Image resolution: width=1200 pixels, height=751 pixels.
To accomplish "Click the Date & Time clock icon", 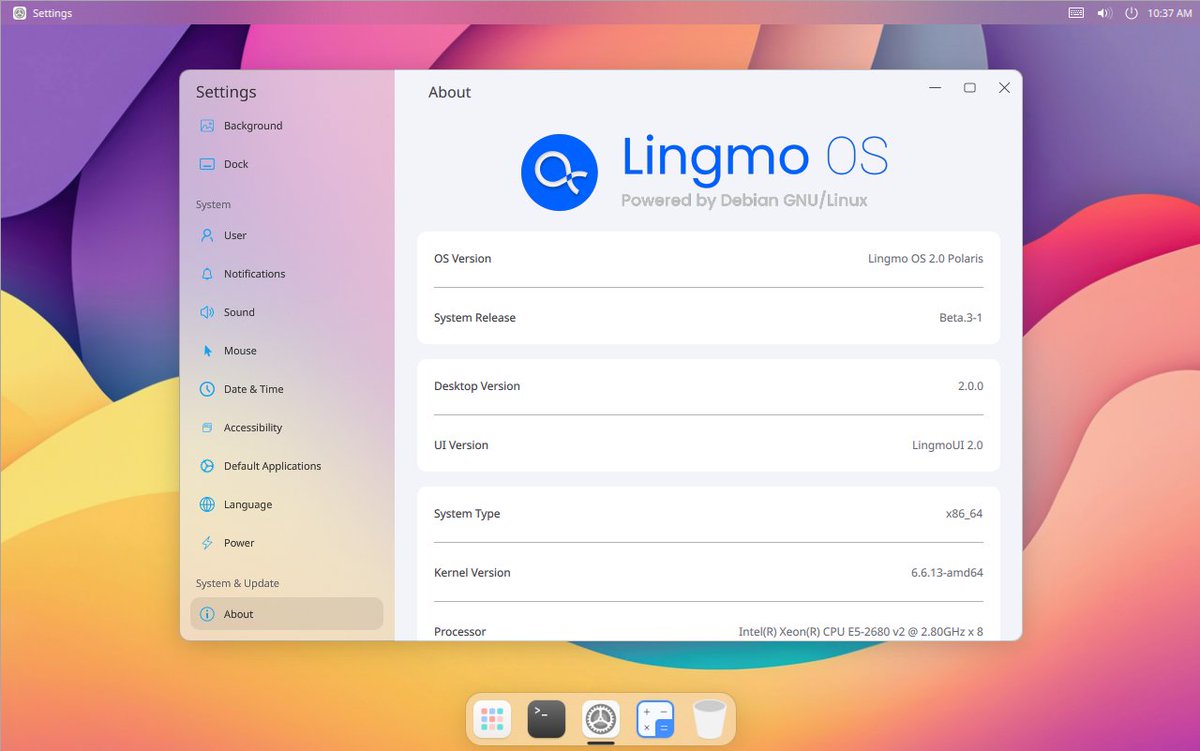I will 207,389.
